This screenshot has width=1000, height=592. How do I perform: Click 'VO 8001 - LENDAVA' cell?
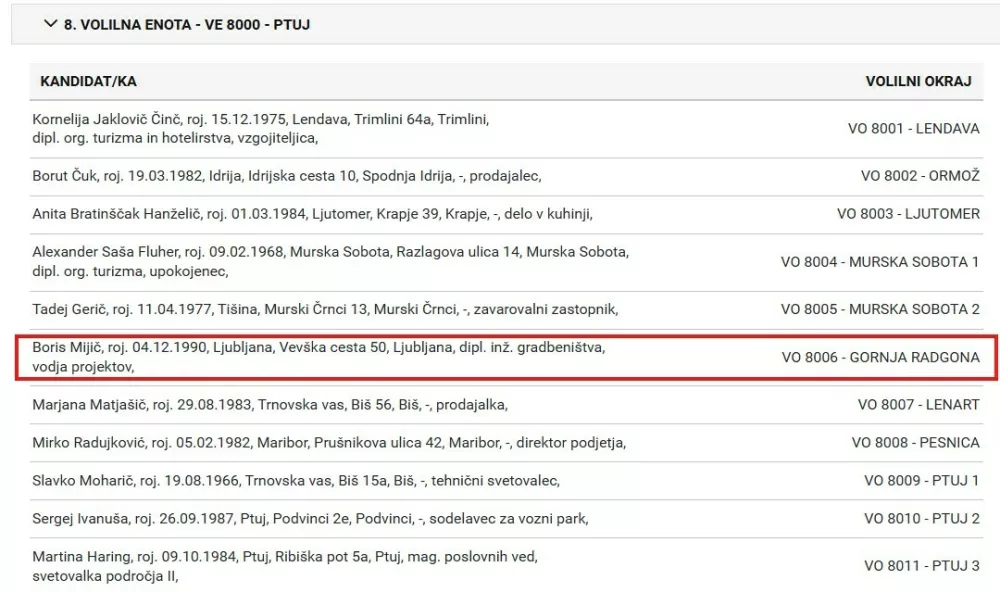[x=913, y=129]
